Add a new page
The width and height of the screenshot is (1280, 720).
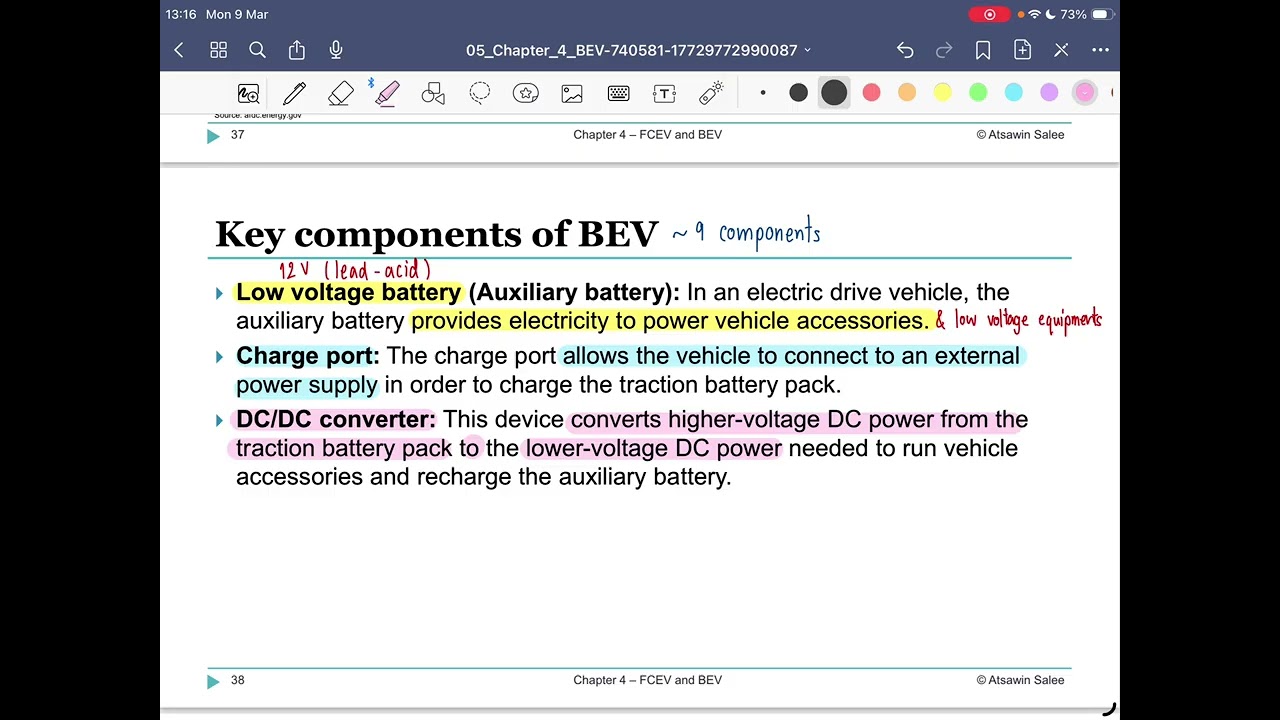tap(1022, 50)
